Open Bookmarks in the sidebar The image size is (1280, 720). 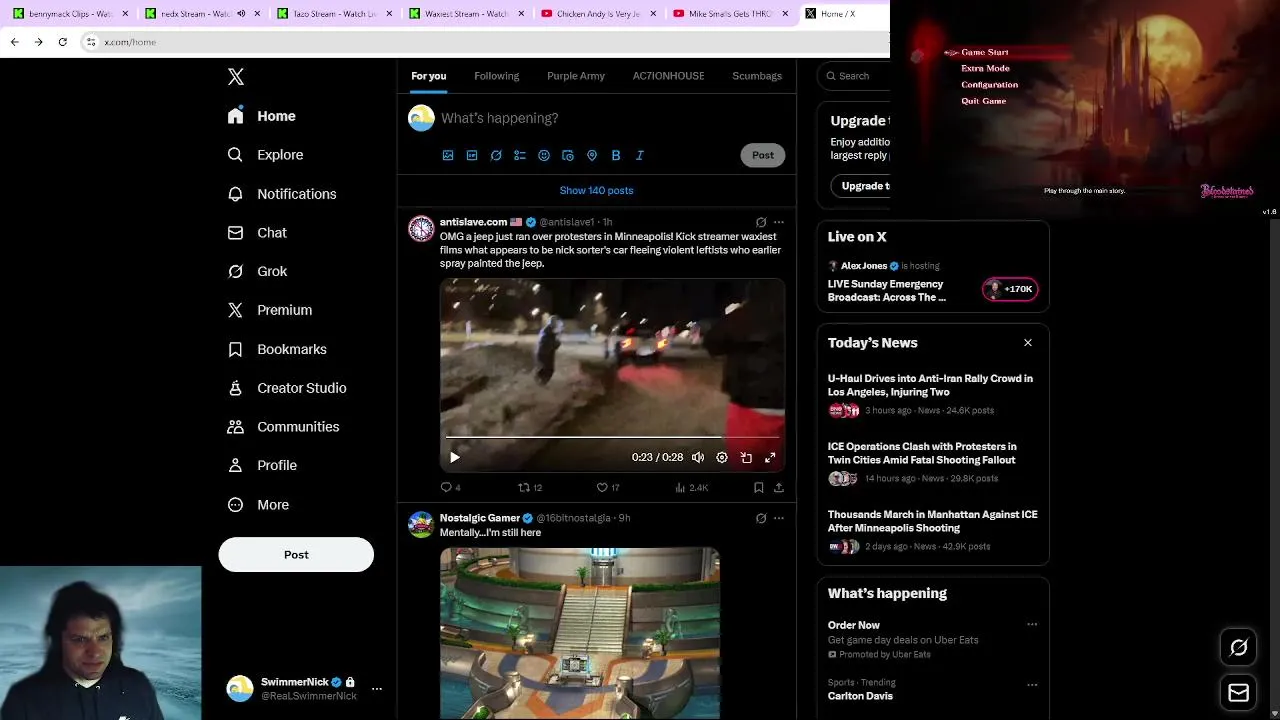[x=277, y=349]
